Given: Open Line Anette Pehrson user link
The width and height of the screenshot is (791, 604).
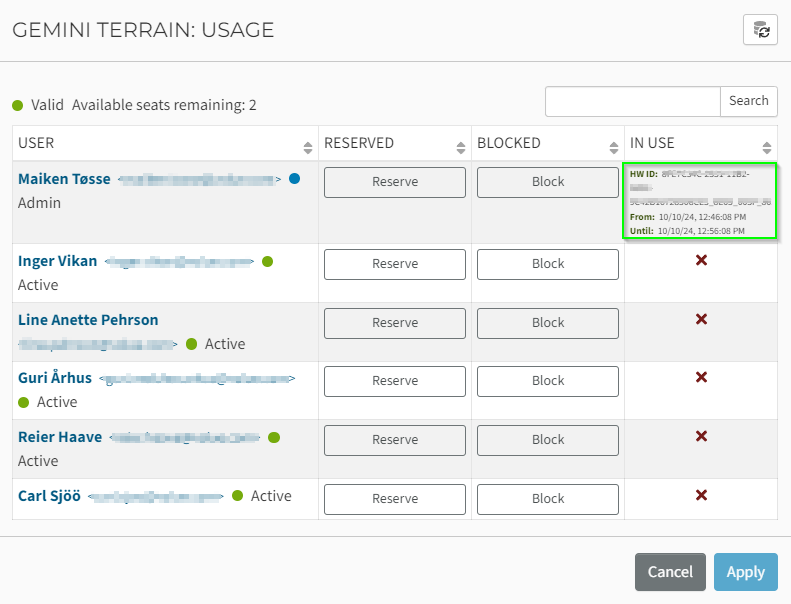Looking at the screenshot, I should 88,320.
